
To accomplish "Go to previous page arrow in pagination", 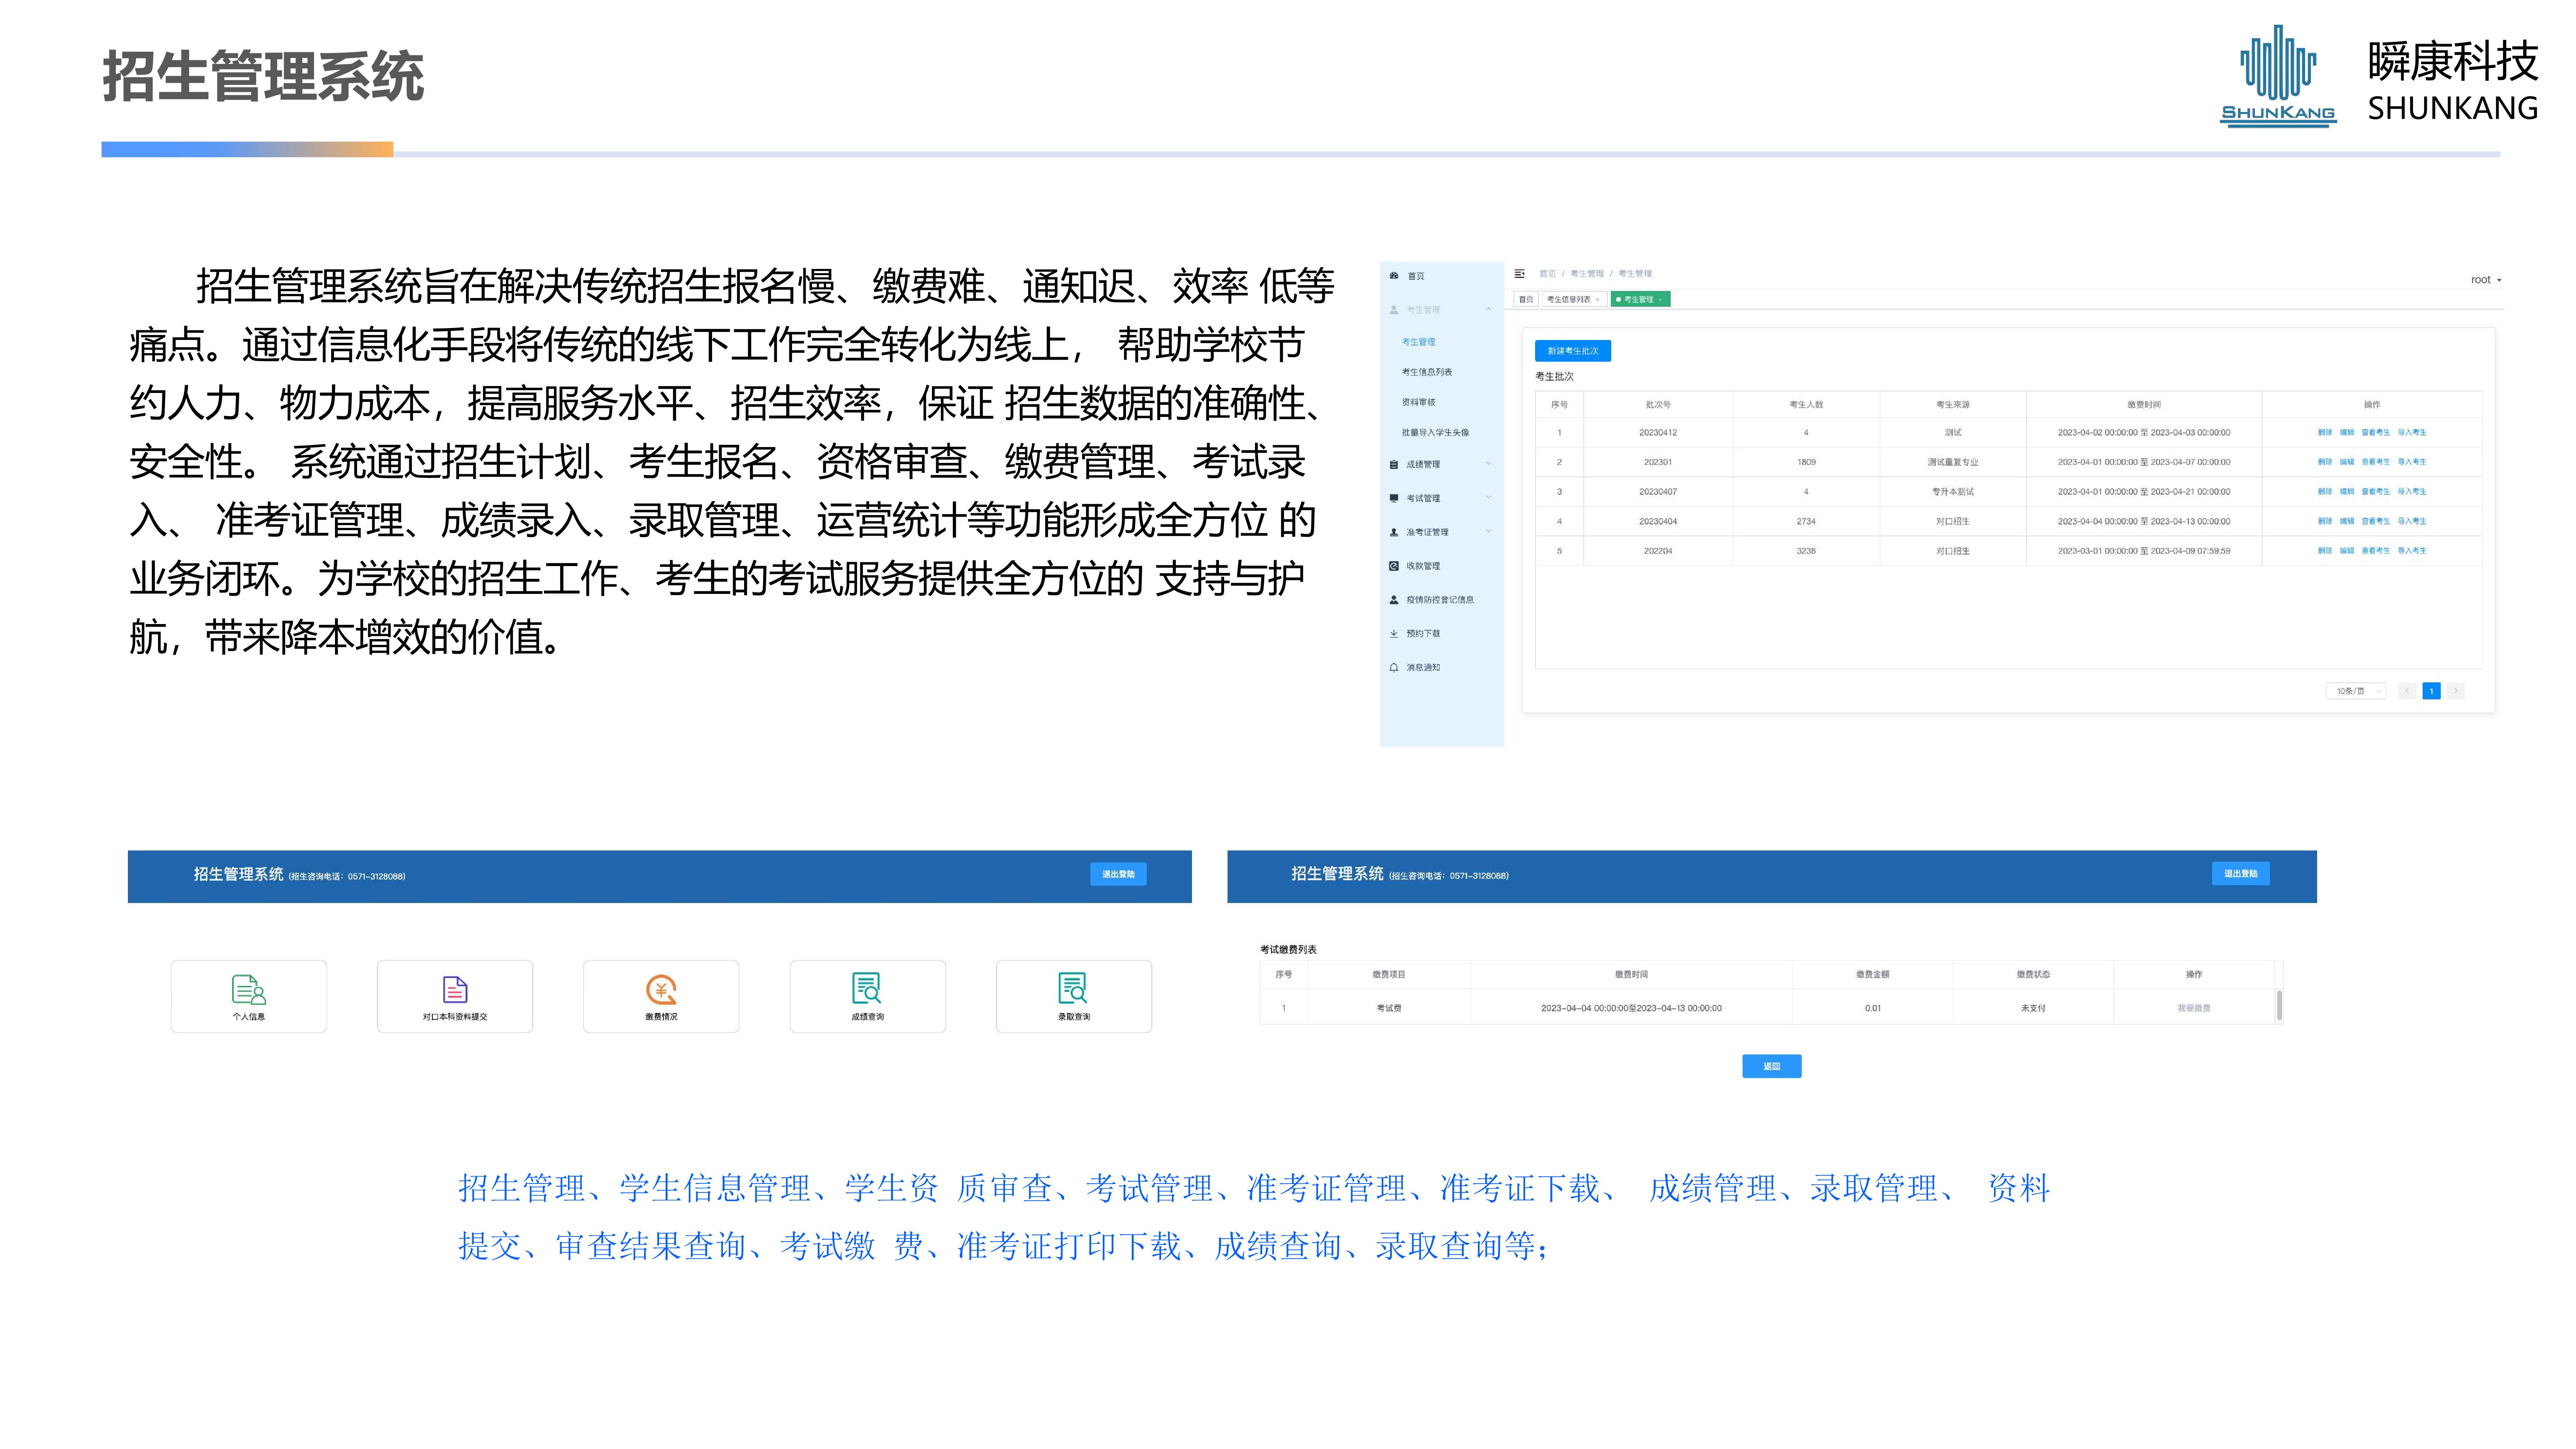I will [2408, 691].
